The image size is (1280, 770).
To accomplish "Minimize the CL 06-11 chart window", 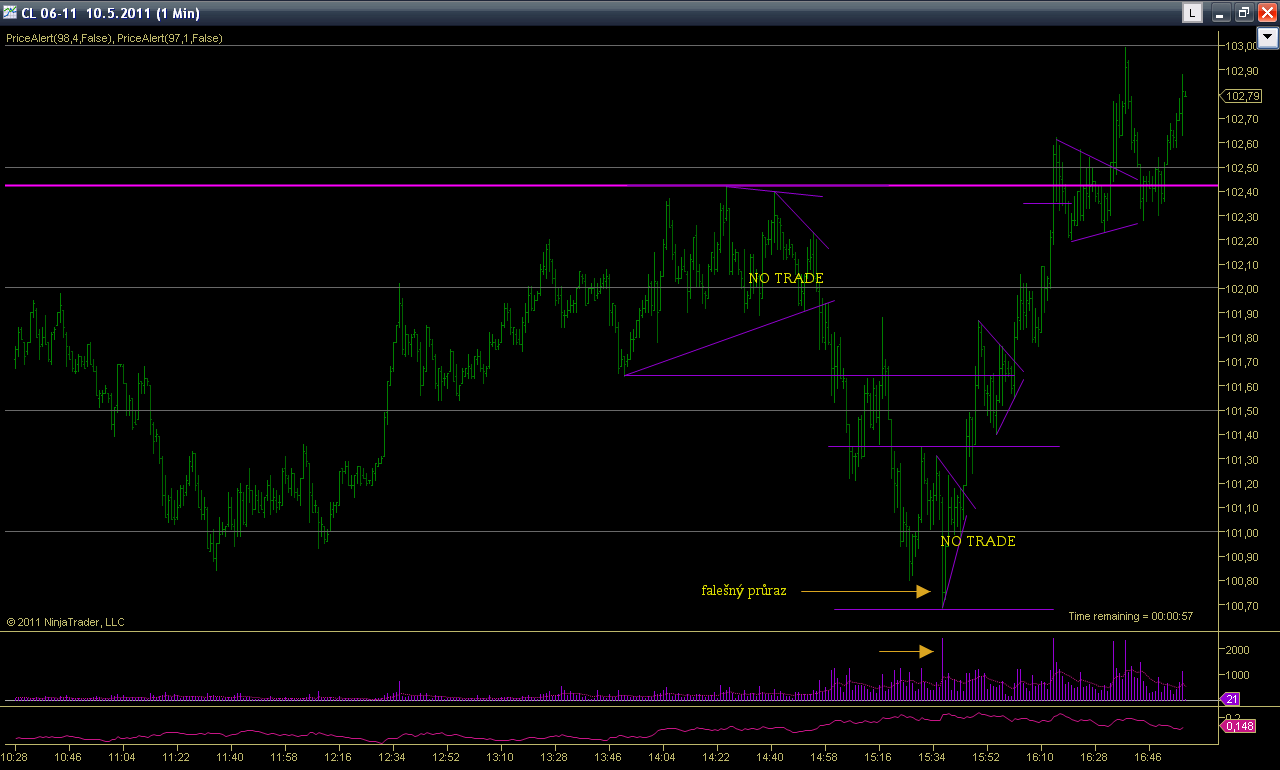I will (1220, 13).
